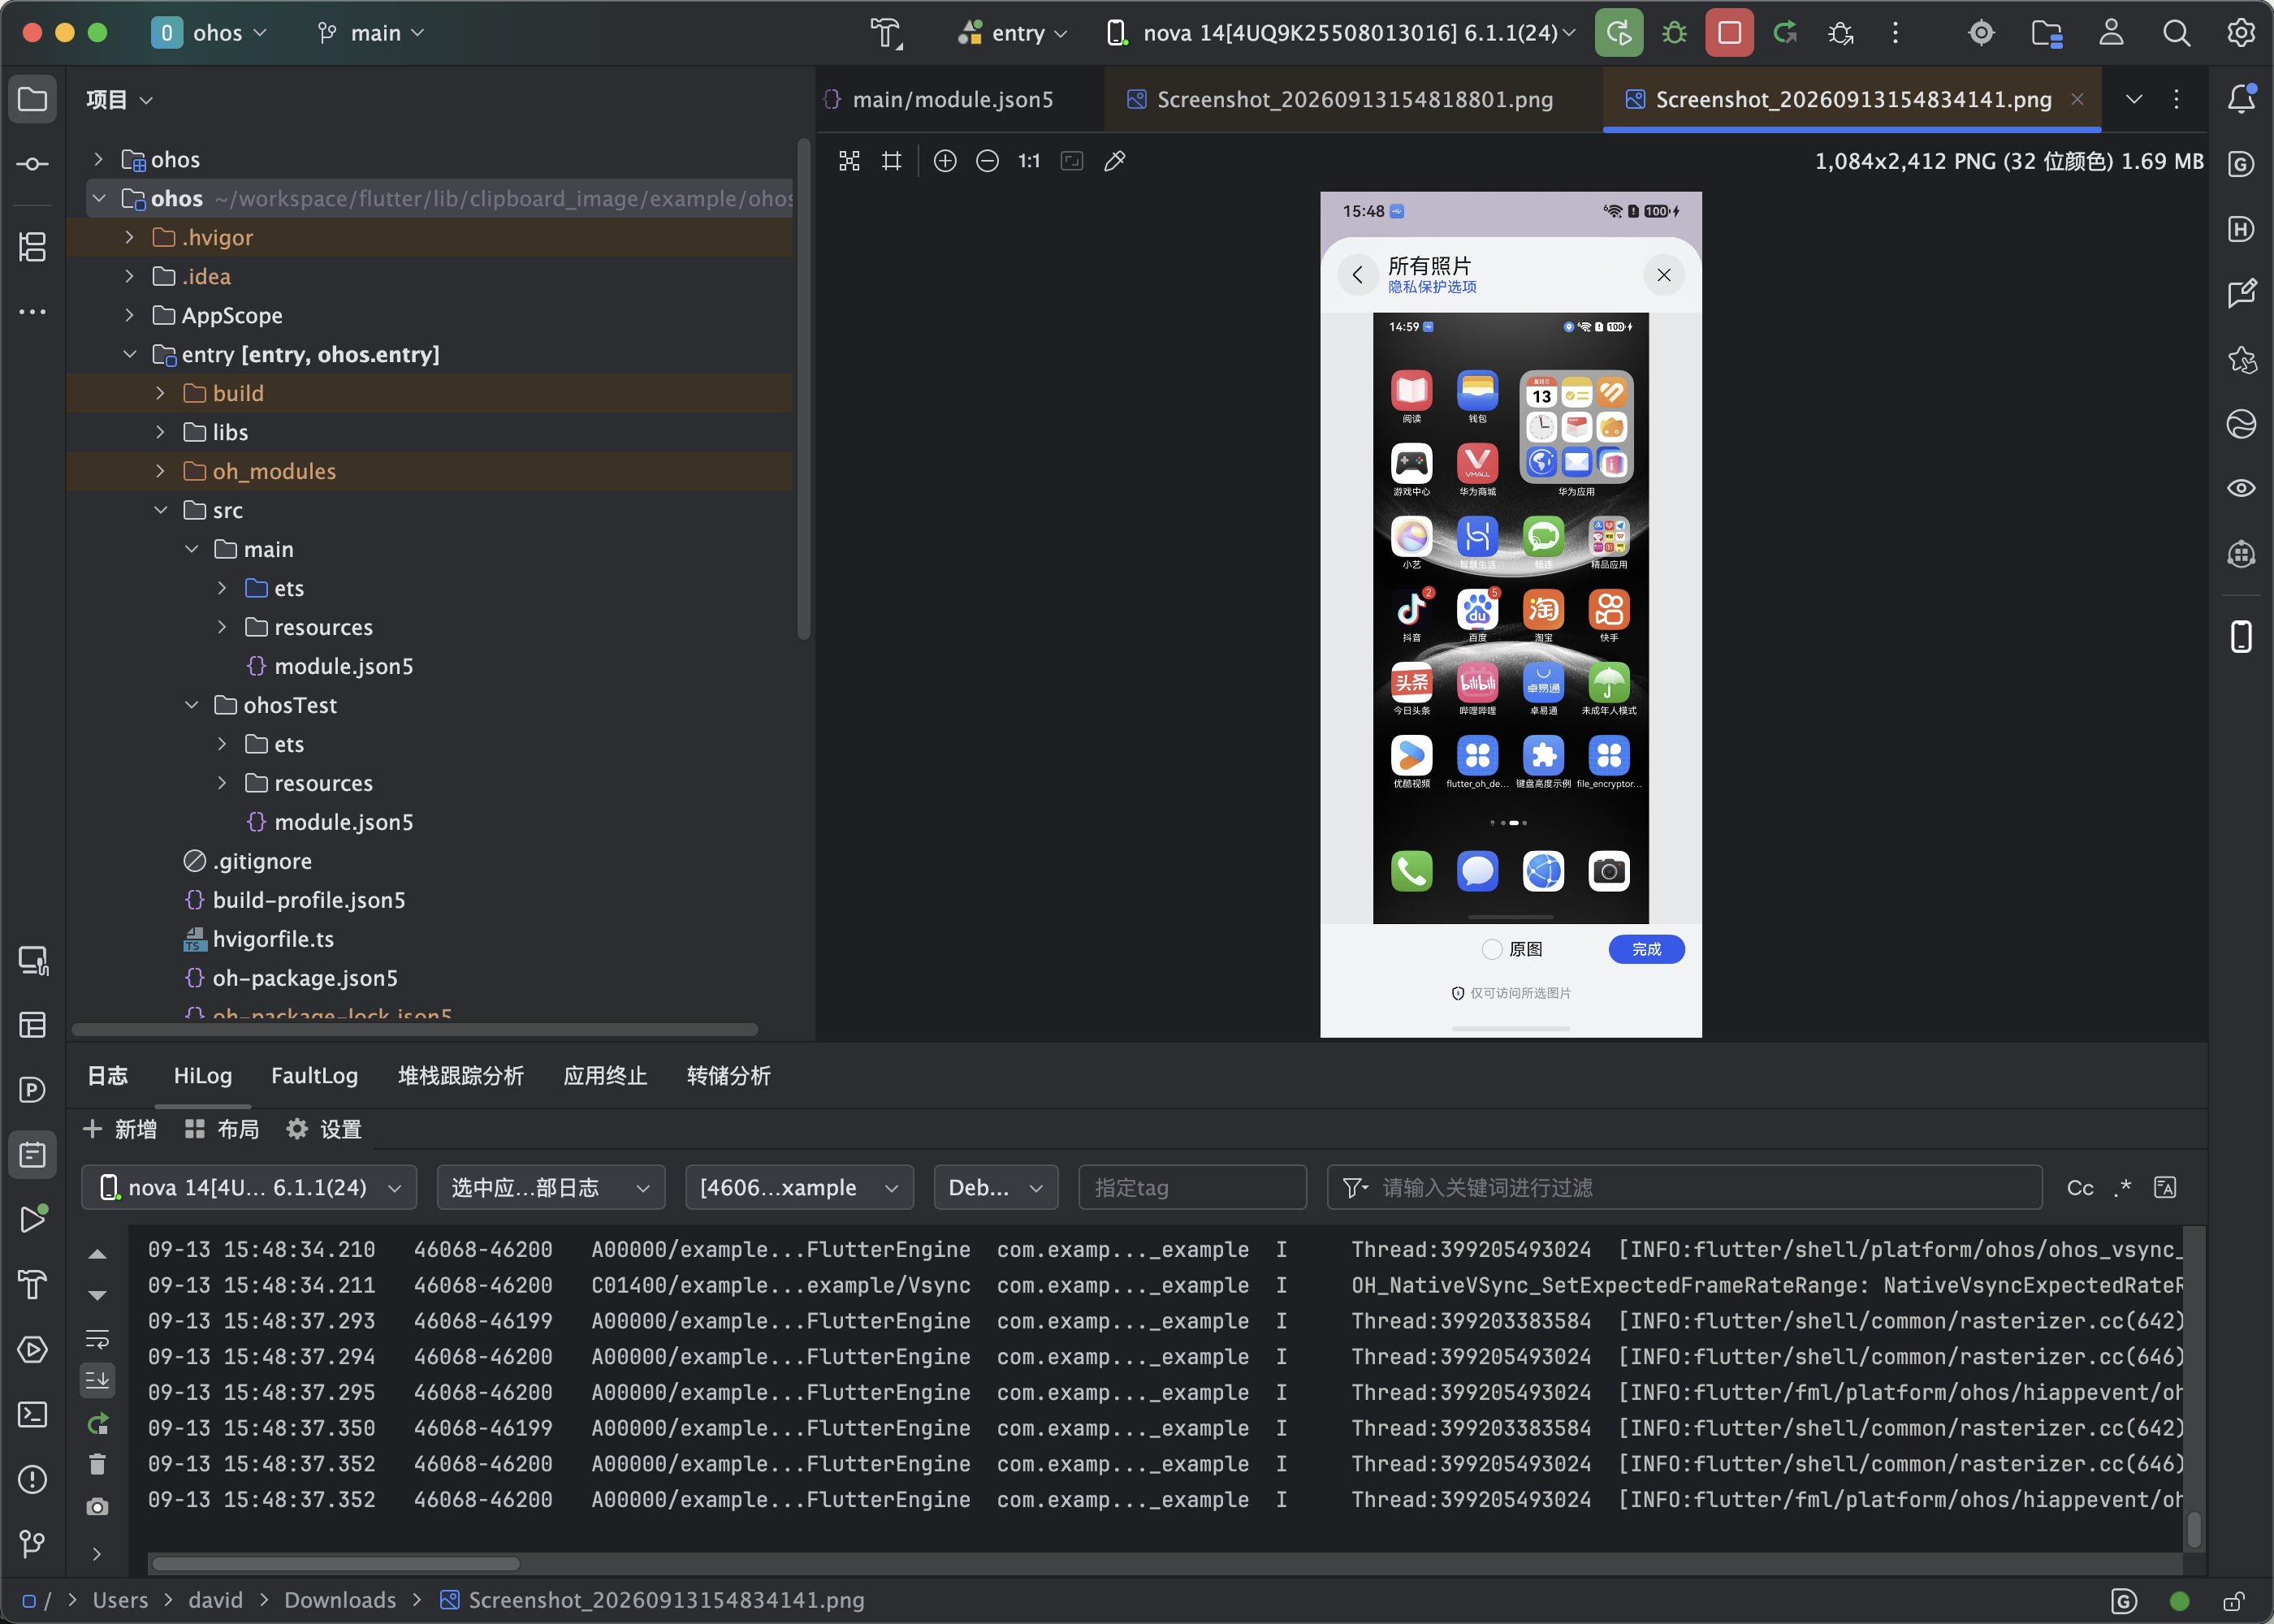Click the 设置 log settings button
The height and width of the screenshot is (1624, 2274).
pos(324,1129)
